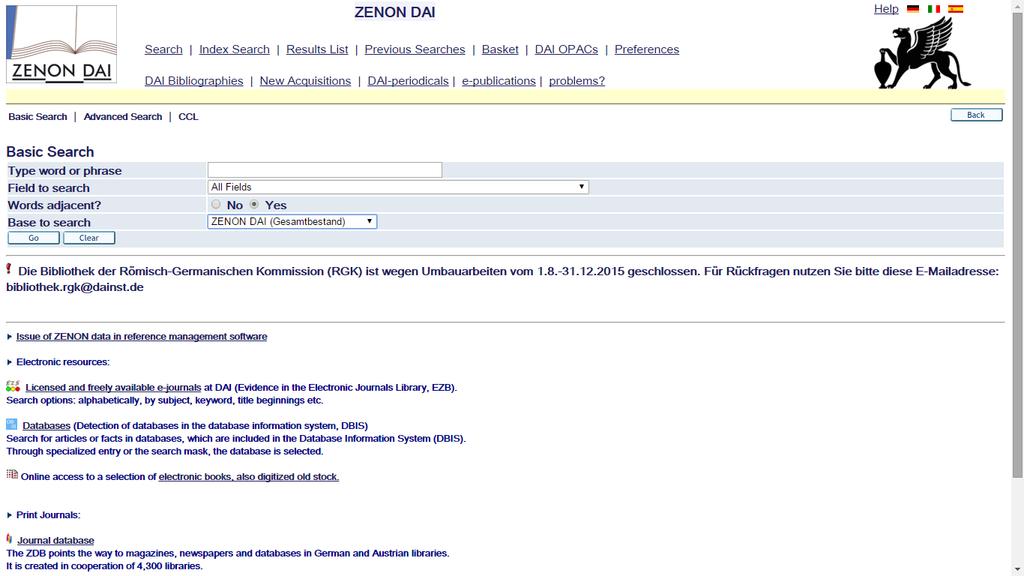Click the Clear button

(89, 238)
